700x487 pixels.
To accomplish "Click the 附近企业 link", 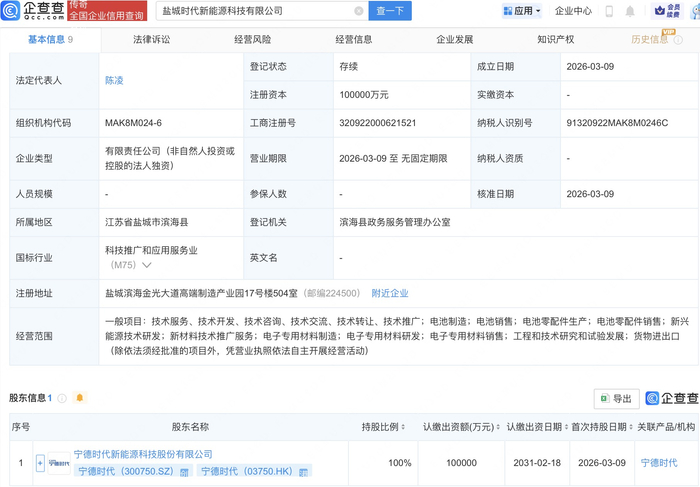I will click(389, 293).
